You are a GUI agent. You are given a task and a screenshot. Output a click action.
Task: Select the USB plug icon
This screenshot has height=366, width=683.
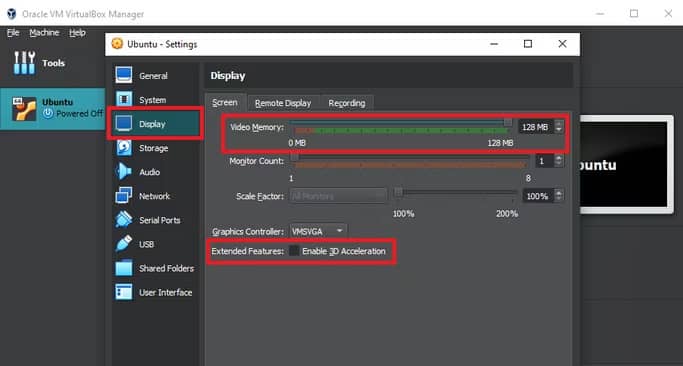[x=124, y=244]
